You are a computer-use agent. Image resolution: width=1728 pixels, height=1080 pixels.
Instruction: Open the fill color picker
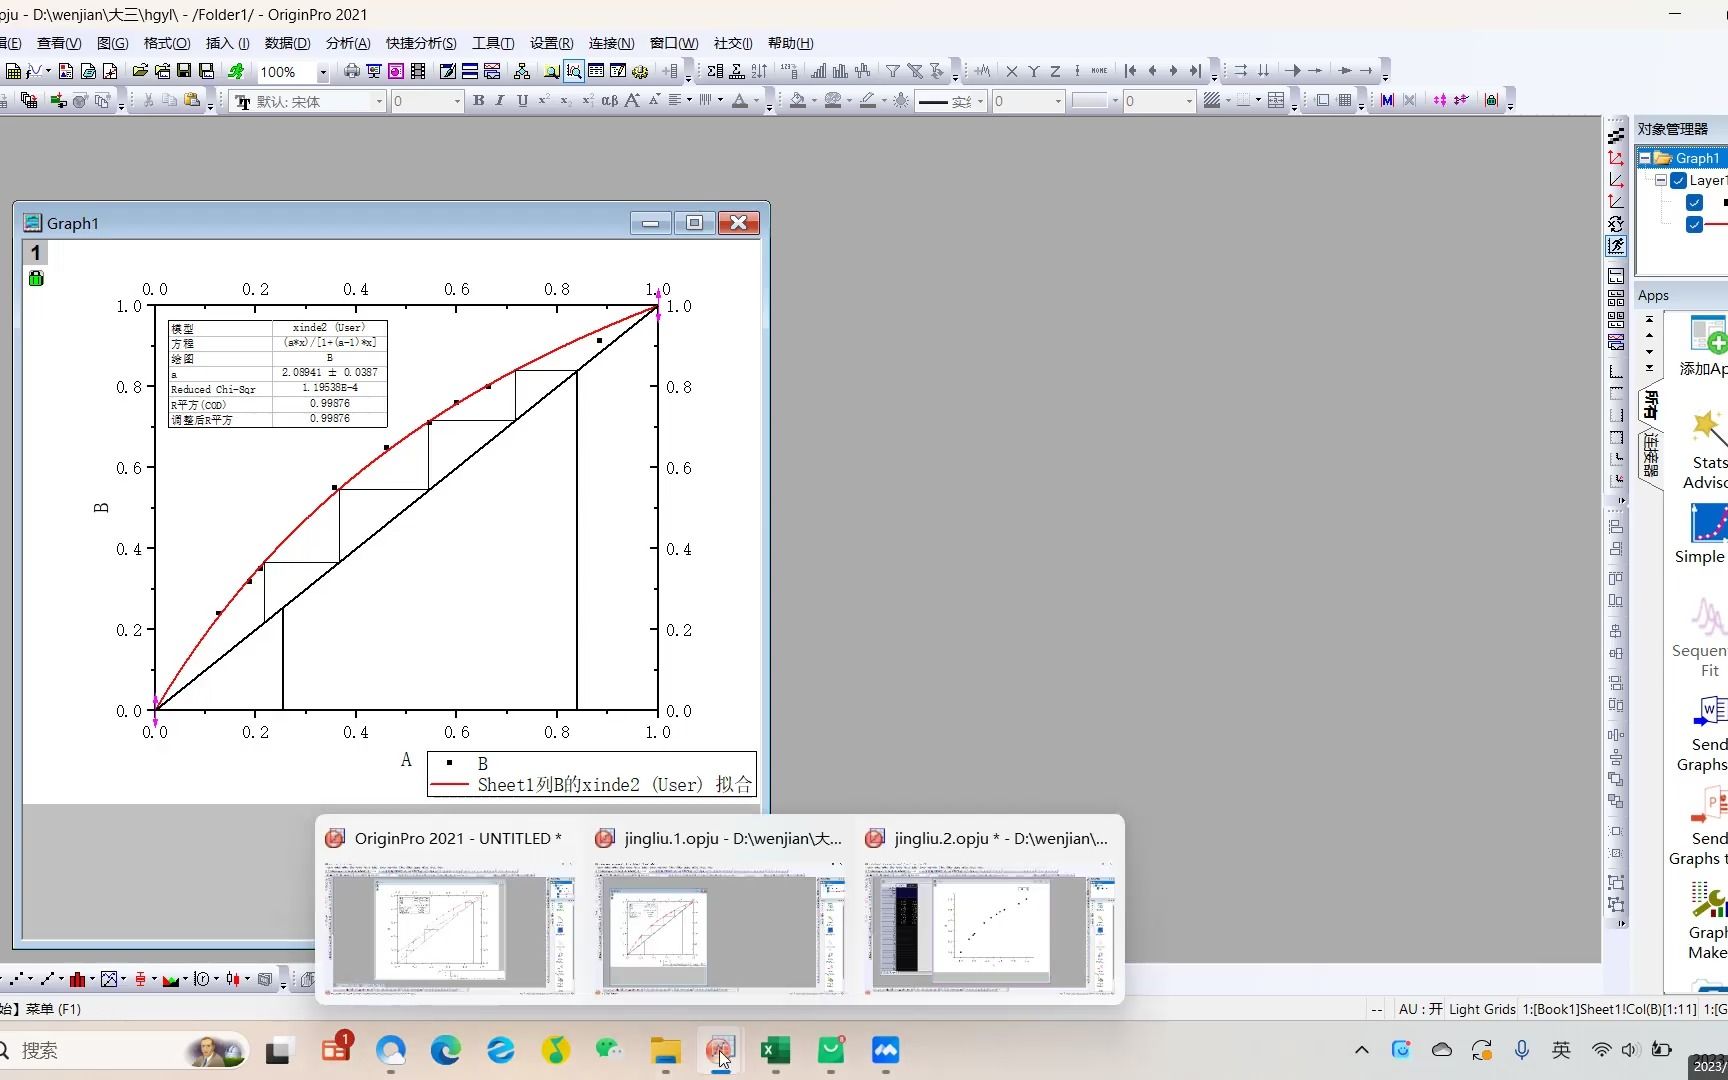(801, 101)
